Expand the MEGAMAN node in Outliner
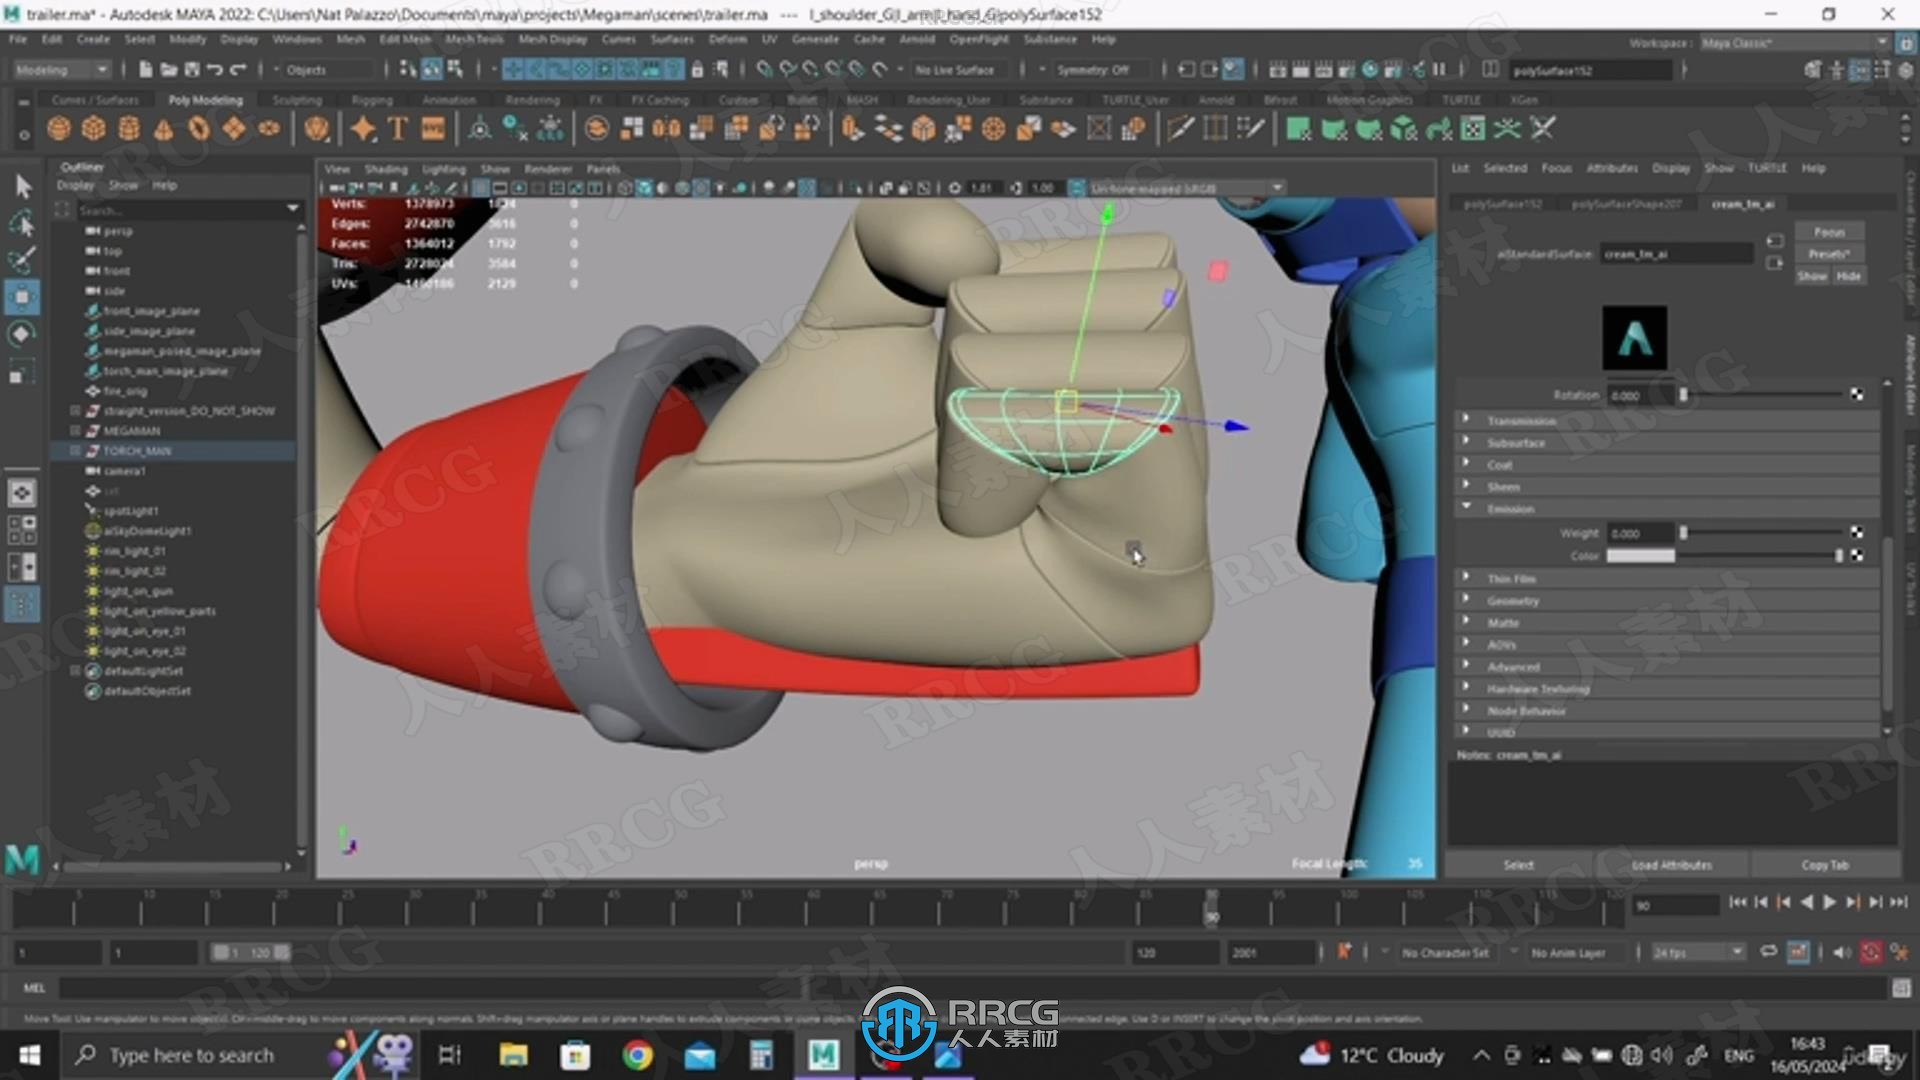 click(75, 431)
